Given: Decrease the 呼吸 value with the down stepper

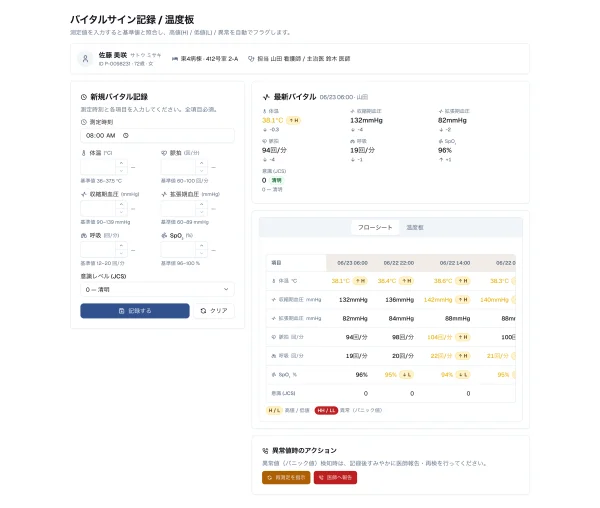Looking at the screenshot, I should point(121,254).
